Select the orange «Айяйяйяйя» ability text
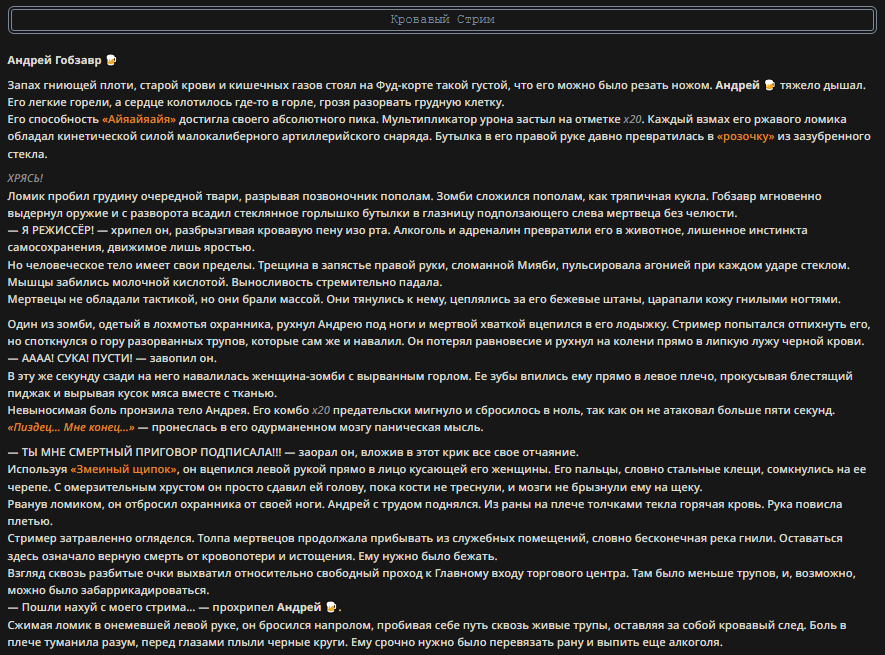Viewport: 885px width, 655px height. tap(139, 119)
